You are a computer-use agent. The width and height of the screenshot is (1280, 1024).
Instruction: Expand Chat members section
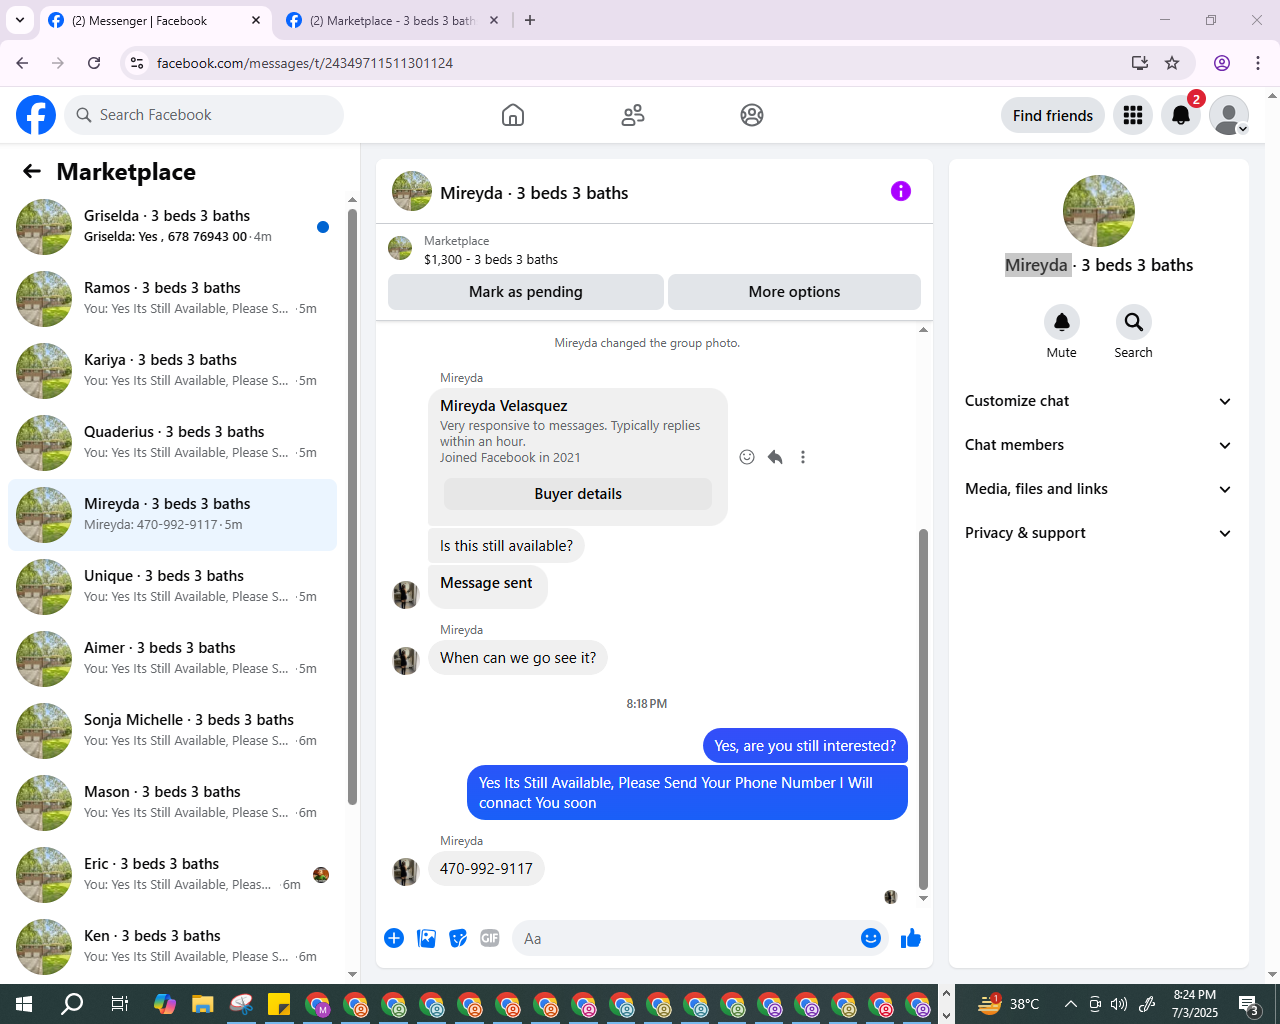(x=1099, y=445)
